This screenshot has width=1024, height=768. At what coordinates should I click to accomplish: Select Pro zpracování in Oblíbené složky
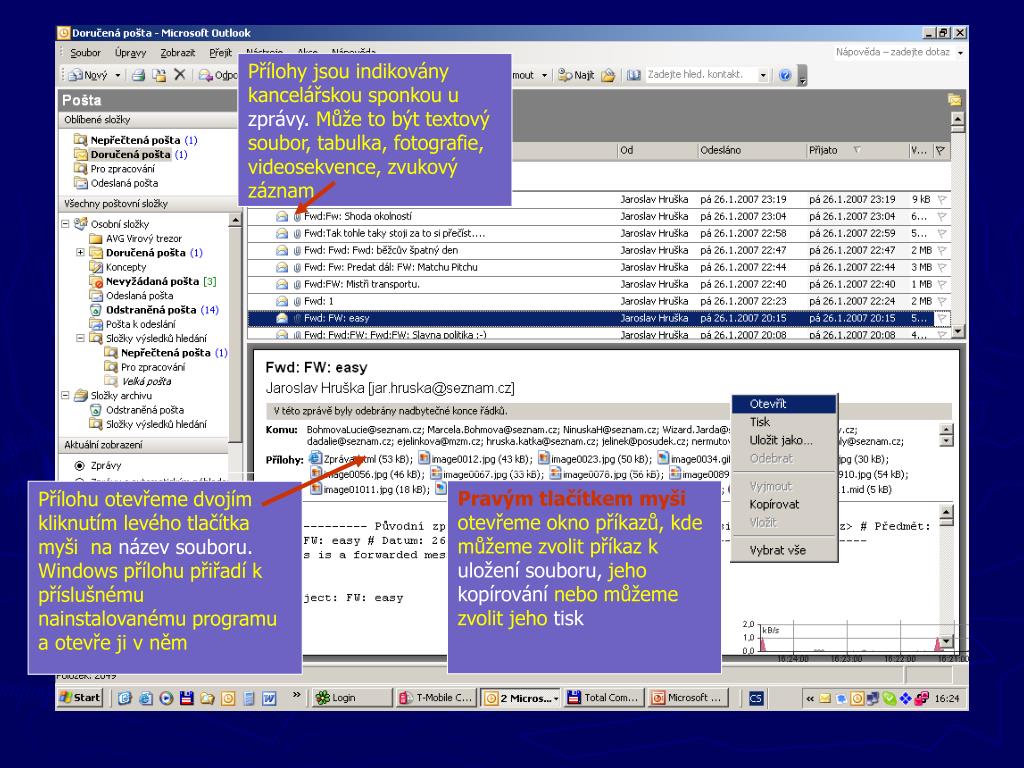tap(114, 168)
